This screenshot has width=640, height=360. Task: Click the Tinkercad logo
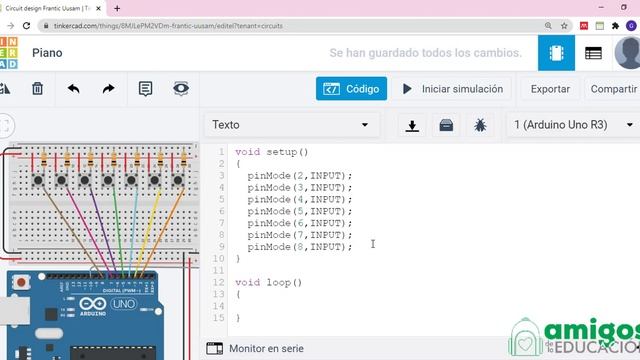9,53
